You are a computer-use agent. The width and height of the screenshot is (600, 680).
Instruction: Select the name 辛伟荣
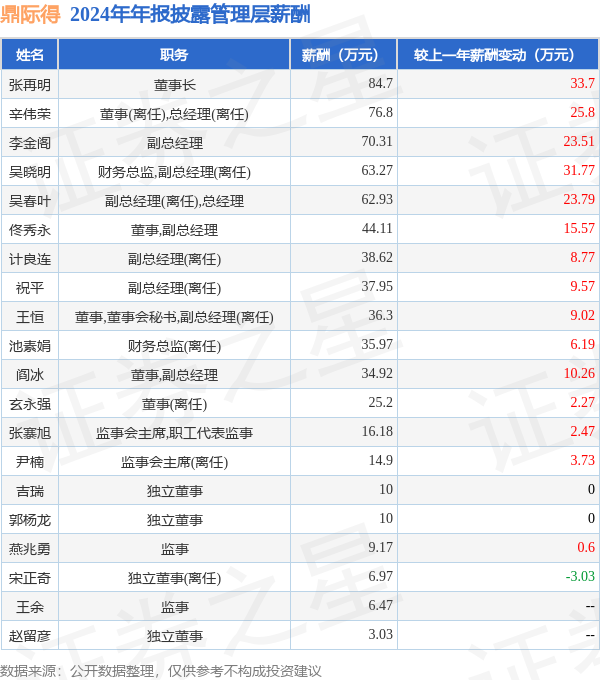point(30,114)
